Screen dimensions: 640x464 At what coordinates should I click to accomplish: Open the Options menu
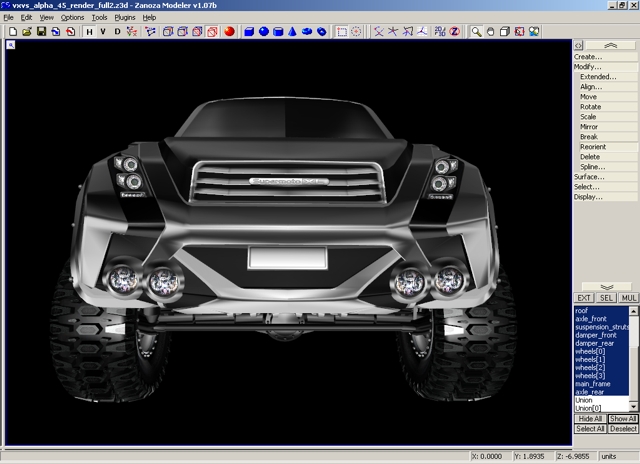click(x=72, y=18)
